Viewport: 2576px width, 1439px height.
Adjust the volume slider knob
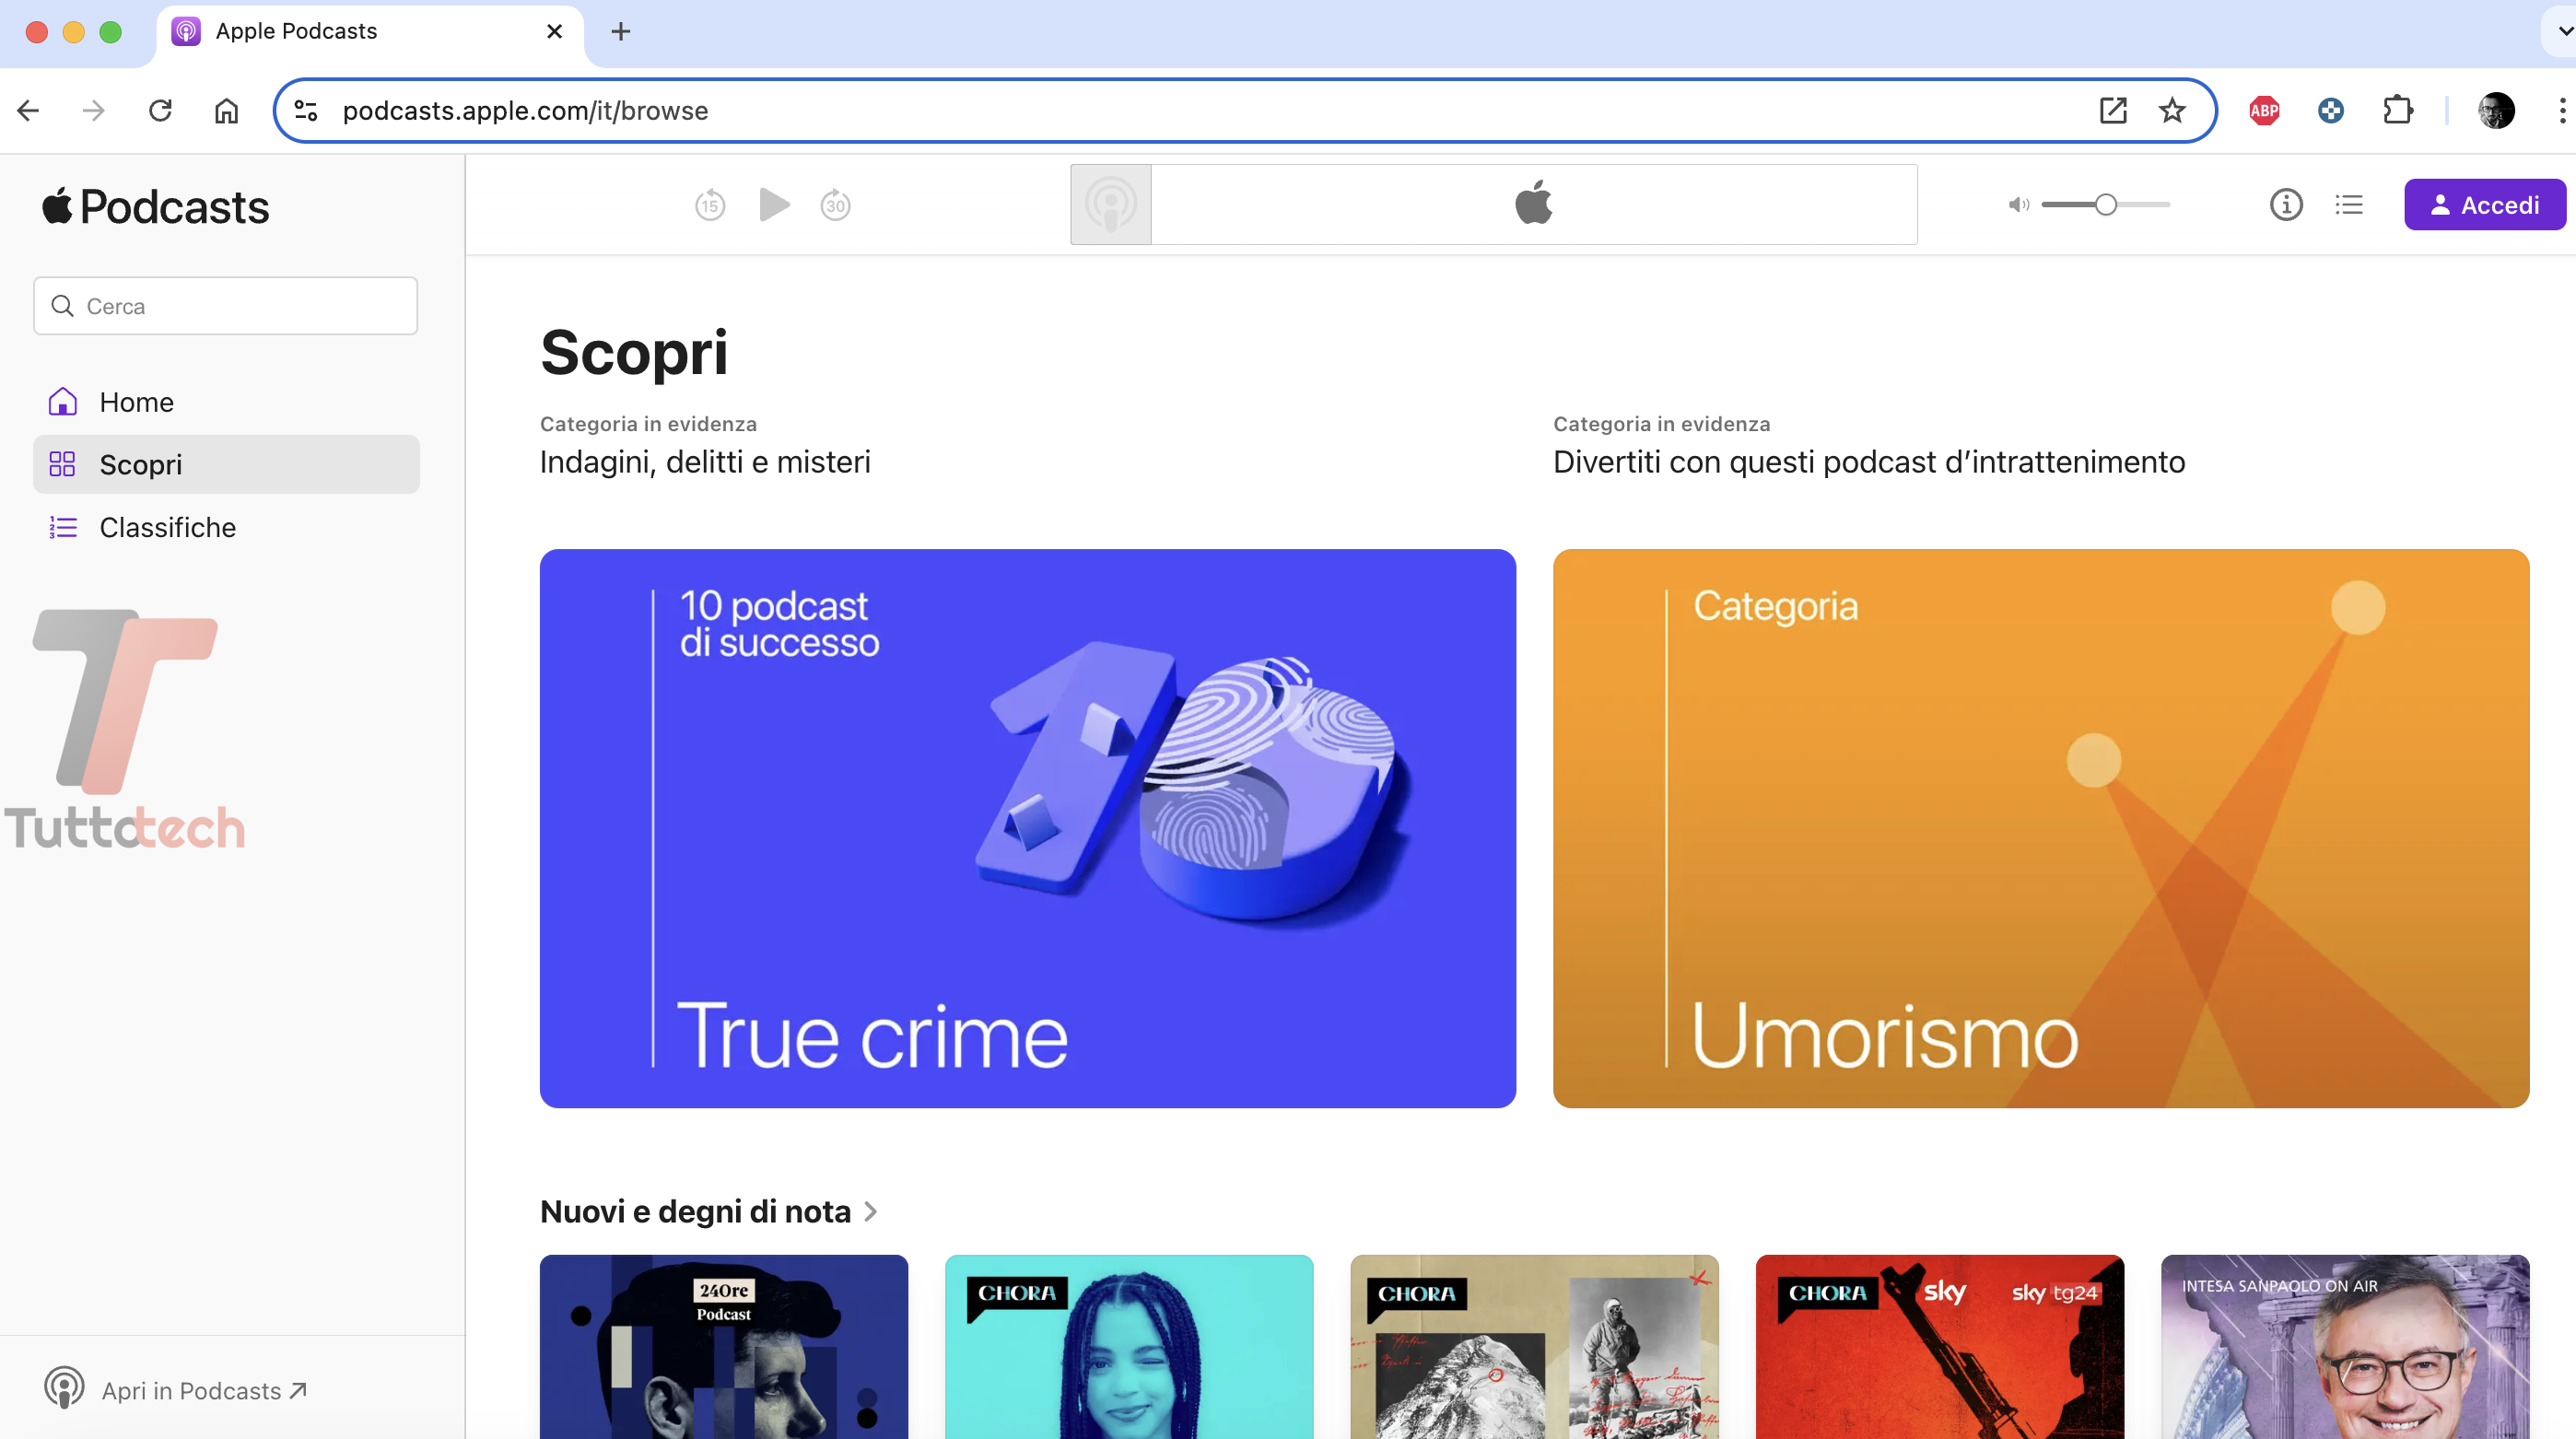click(x=2106, y=205)
